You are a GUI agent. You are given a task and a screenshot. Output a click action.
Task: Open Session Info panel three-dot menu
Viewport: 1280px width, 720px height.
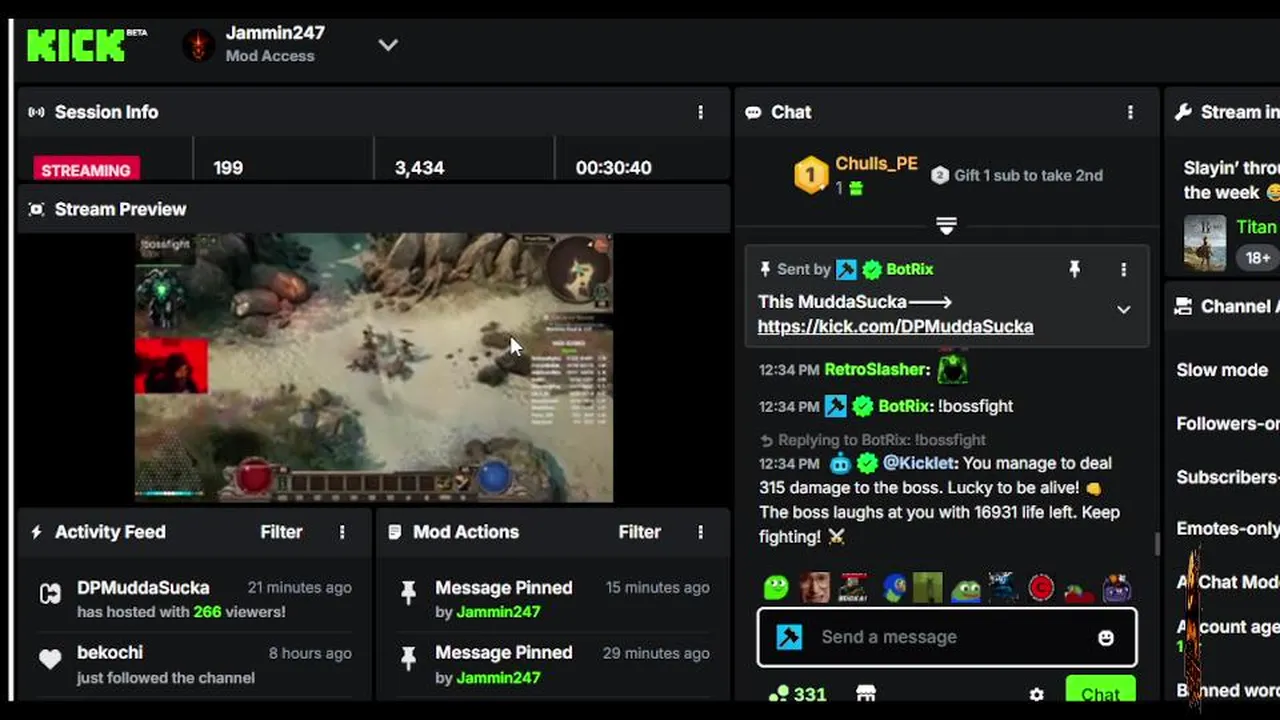click(700, 112)
